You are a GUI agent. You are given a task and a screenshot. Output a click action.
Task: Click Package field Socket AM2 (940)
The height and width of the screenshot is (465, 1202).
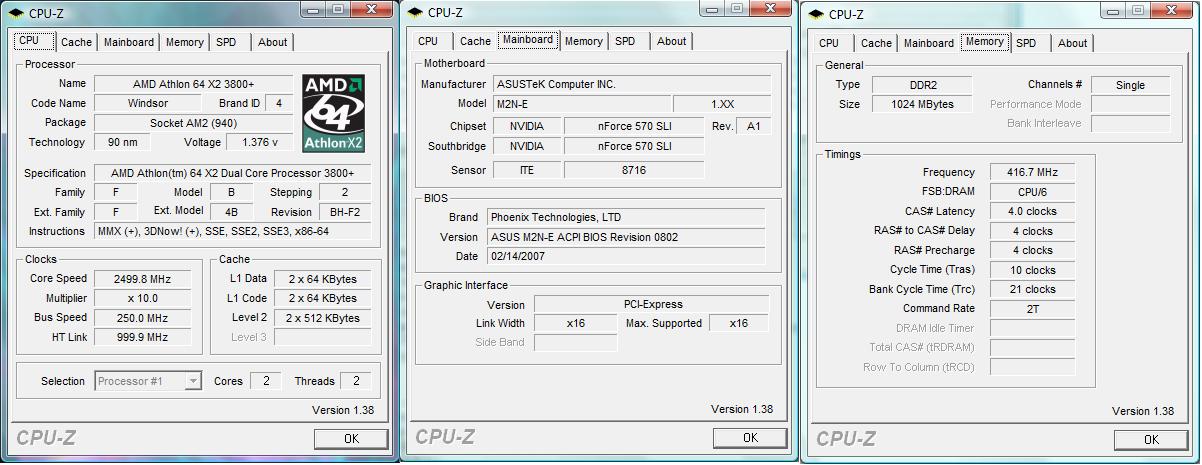click(194, 123)
